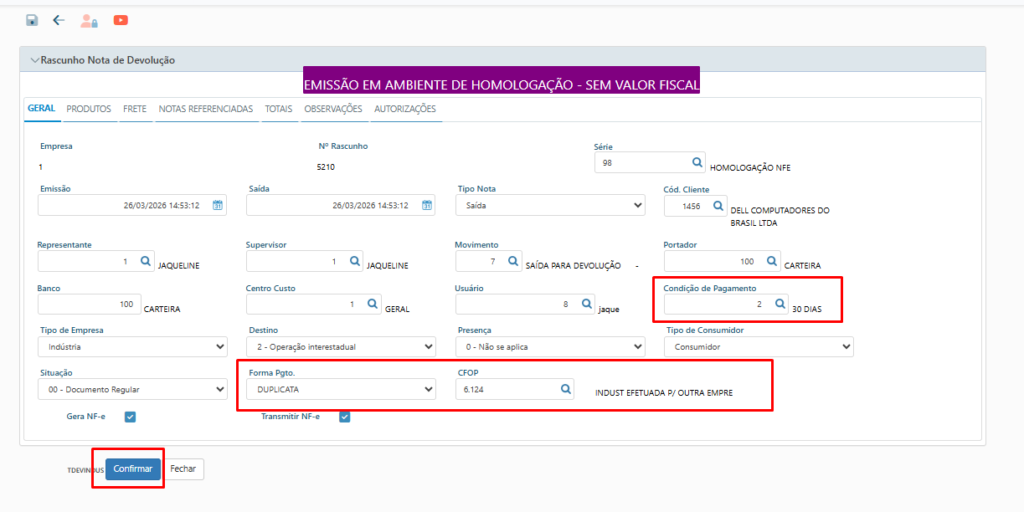Toggle the Gera NF-e checkbox

tap(130, 417)
